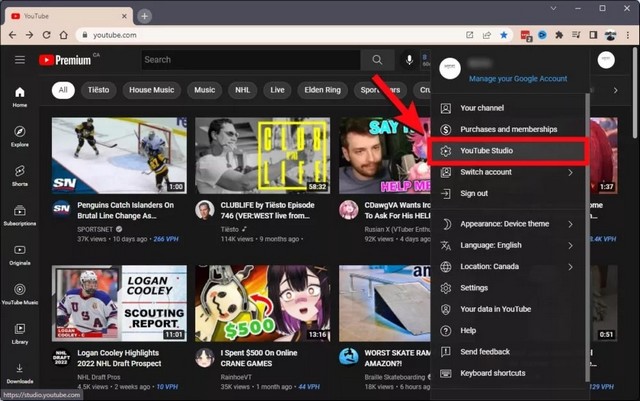Viewport: 640px width, 401px height.
Task: Open Library in the sidebar
Action: click(20, 334)
